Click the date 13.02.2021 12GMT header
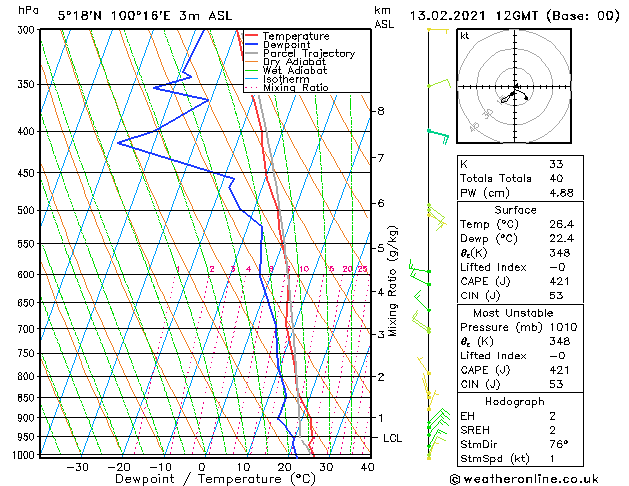 pos(474,16)
